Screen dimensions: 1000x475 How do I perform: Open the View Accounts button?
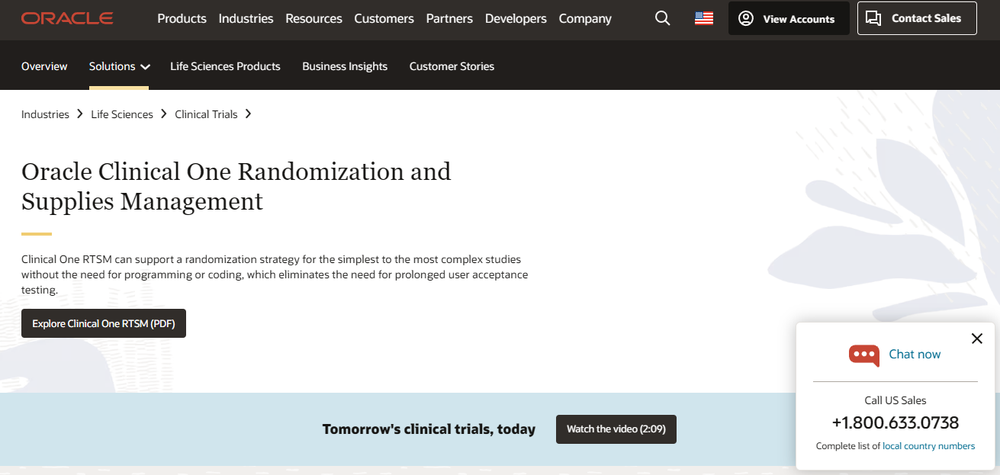[788, 18]
